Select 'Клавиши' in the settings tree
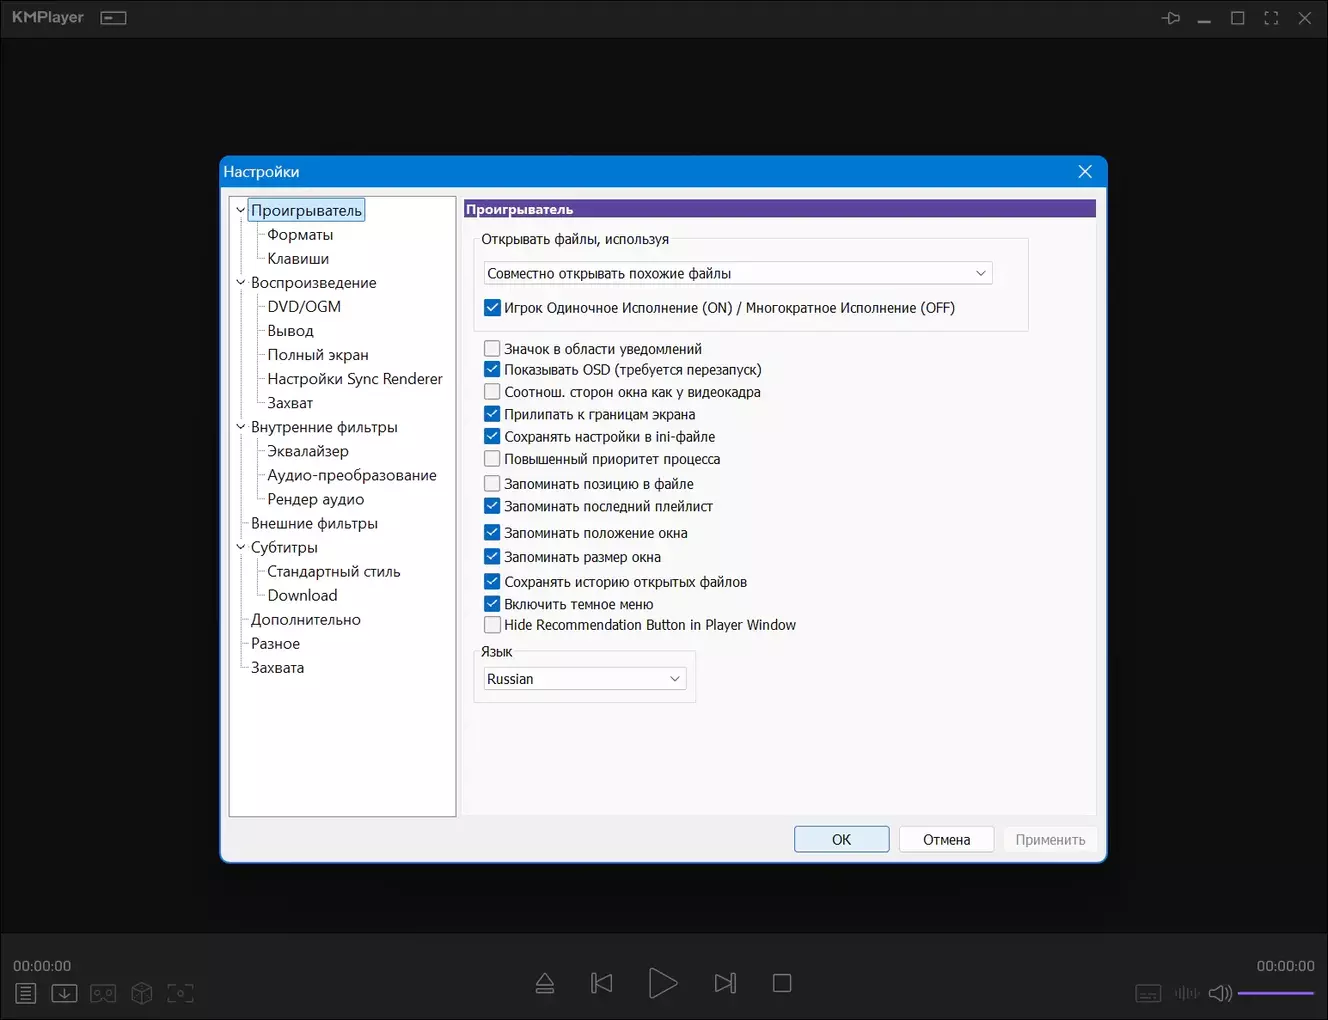This screenshot has width=1328, height=1020. [x=297, y=259]
